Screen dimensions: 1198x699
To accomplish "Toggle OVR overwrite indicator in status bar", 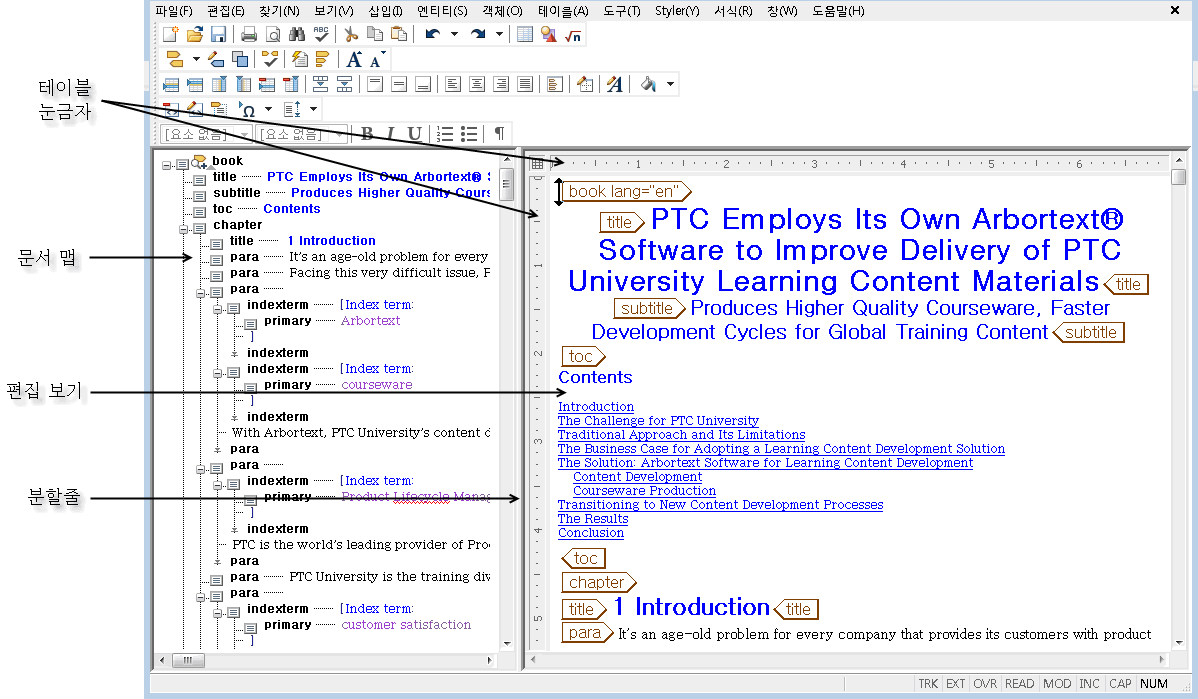I will click(x=985, y=684).
